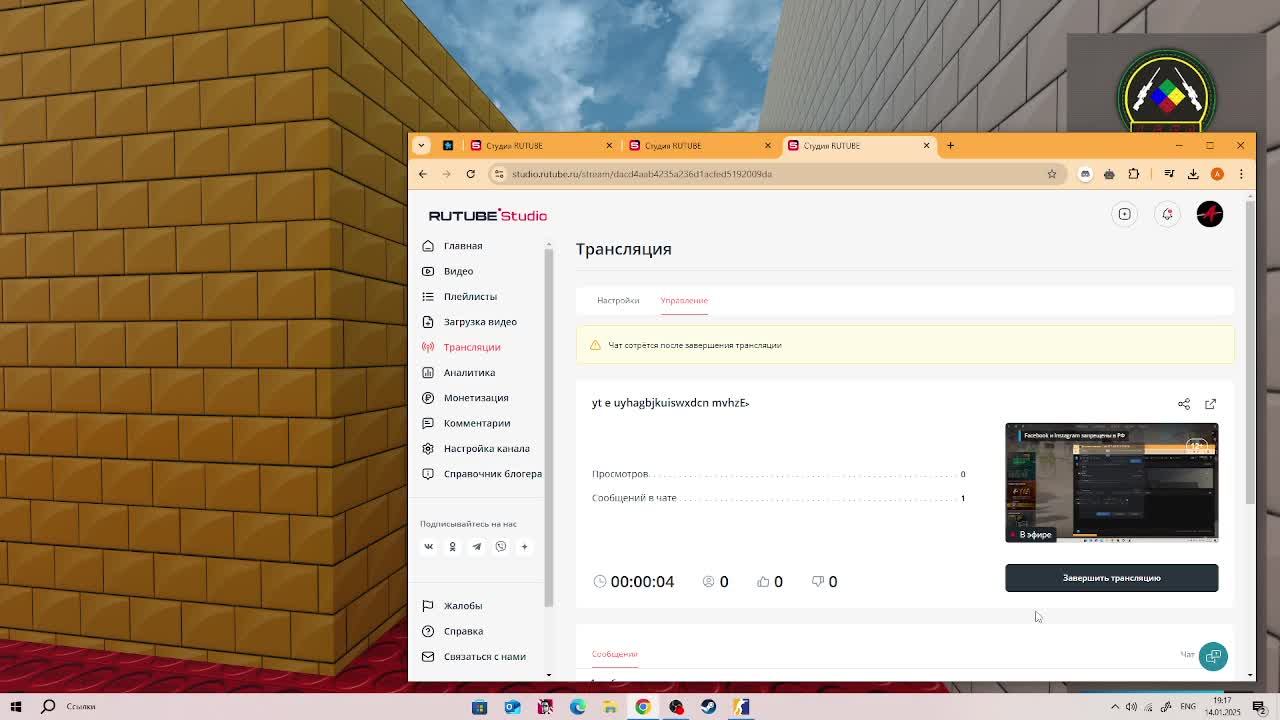
Task: Click the live stream preview thumbnail
Action: pos(1111,483)
